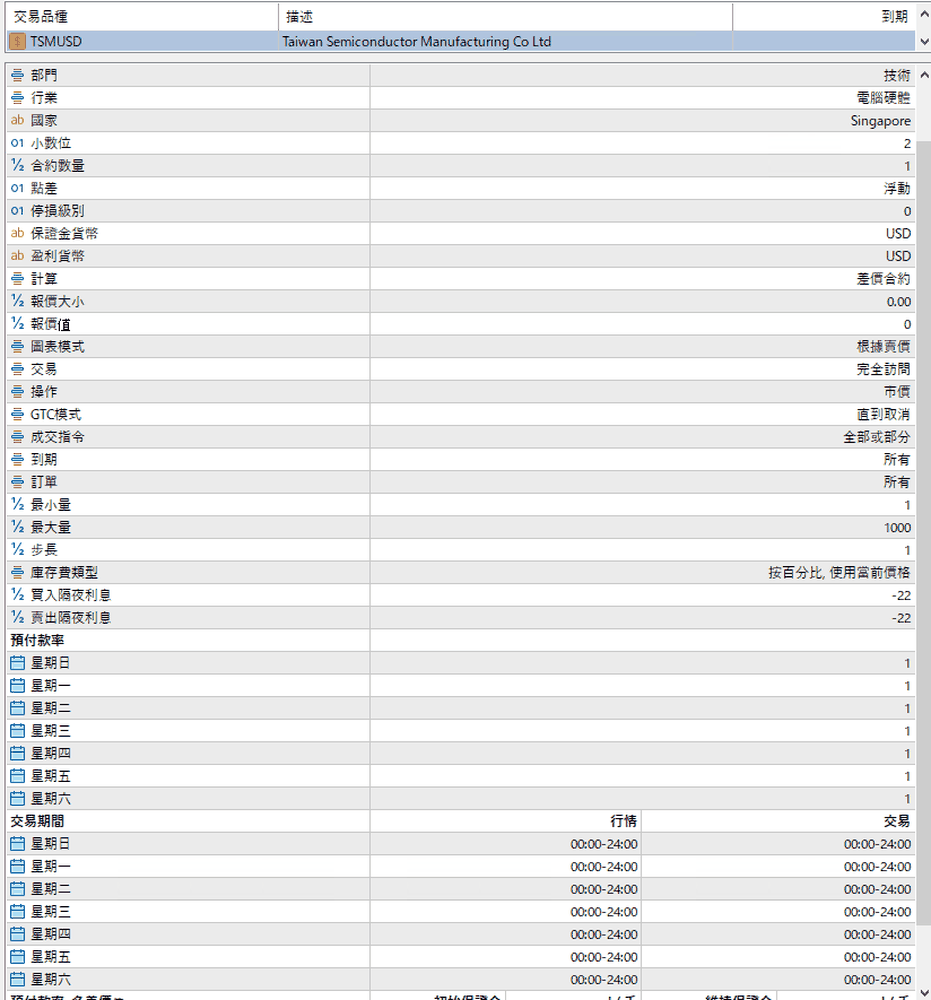Click the 描述 column header
The image size is (931, 1000).
[505, 17]
